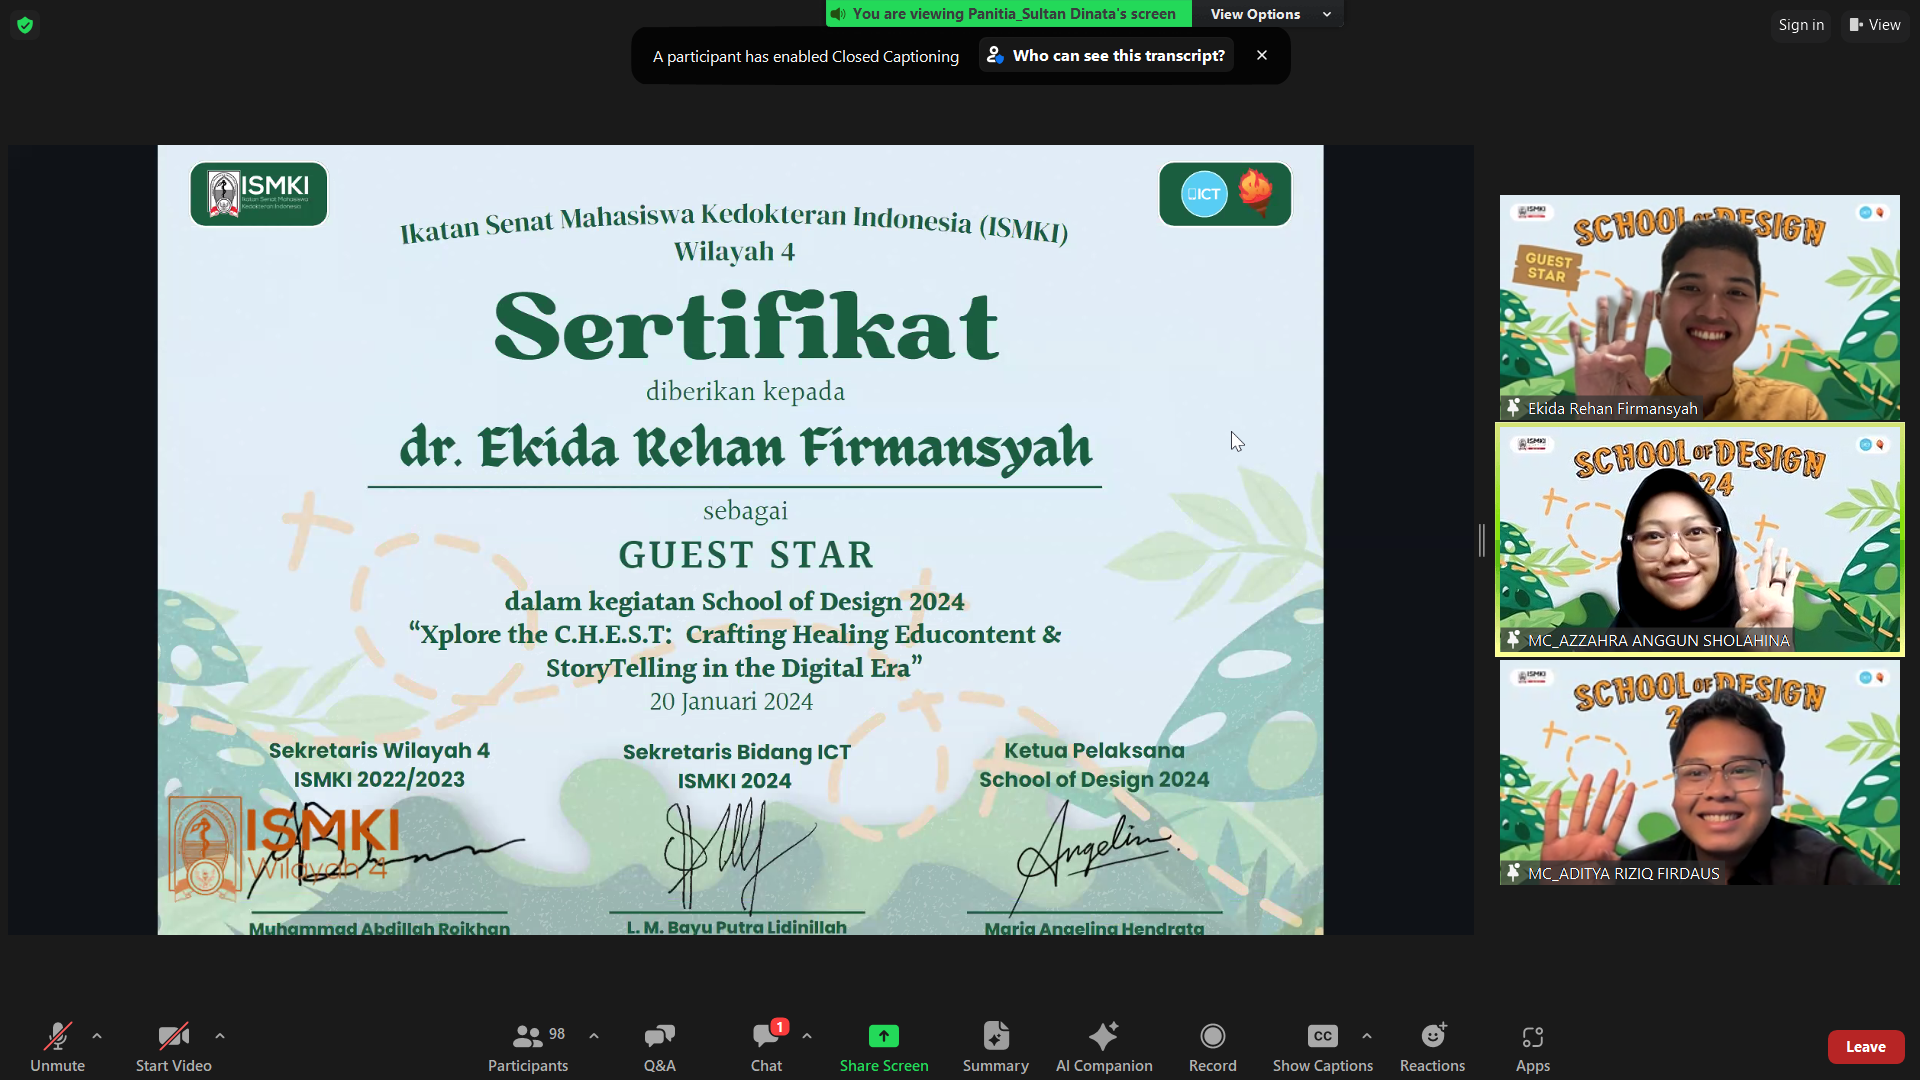Click the Leave button
The image size is (1920, 1080).
[x=1866, y=1046]
